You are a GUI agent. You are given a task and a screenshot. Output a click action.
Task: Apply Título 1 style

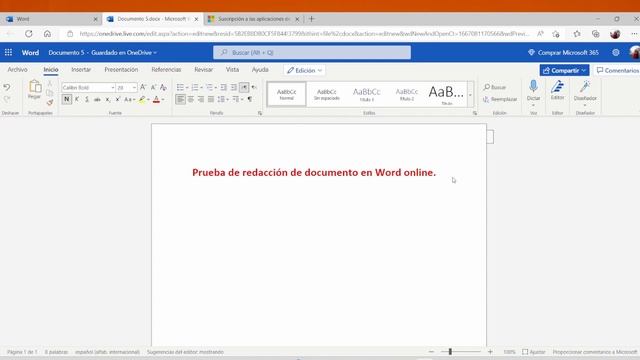pos(367,94)
